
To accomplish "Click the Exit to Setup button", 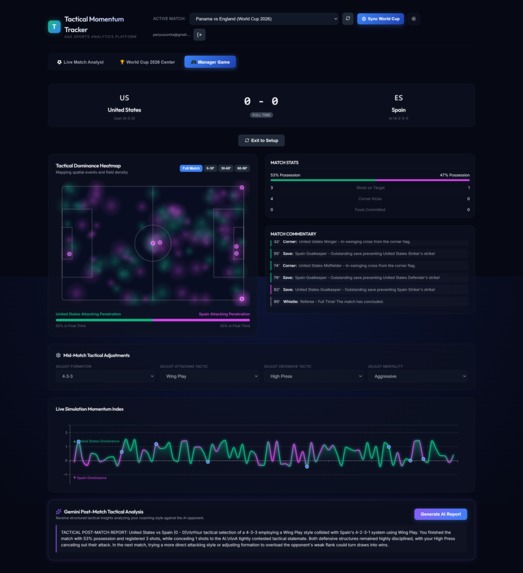I will [261, 140].
